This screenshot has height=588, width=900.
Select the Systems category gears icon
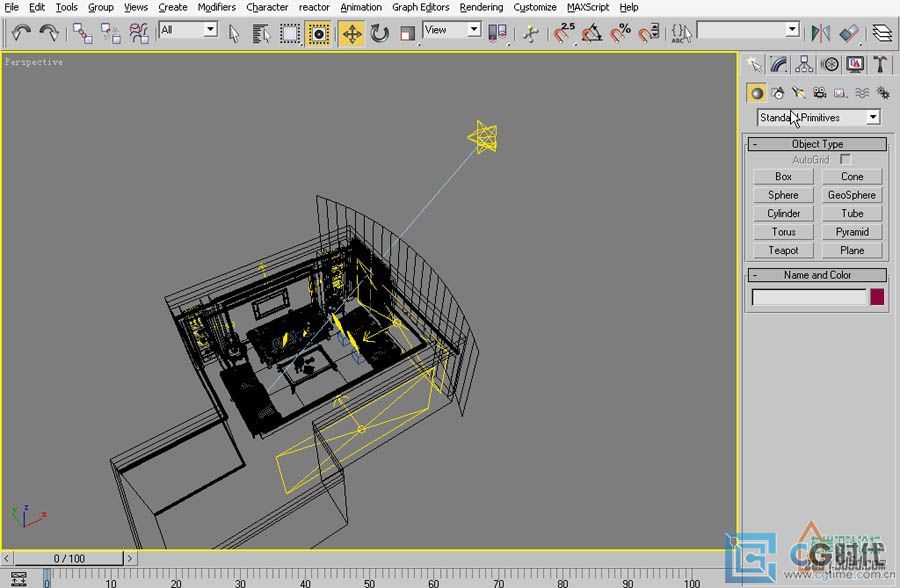[x=883, y=93]
